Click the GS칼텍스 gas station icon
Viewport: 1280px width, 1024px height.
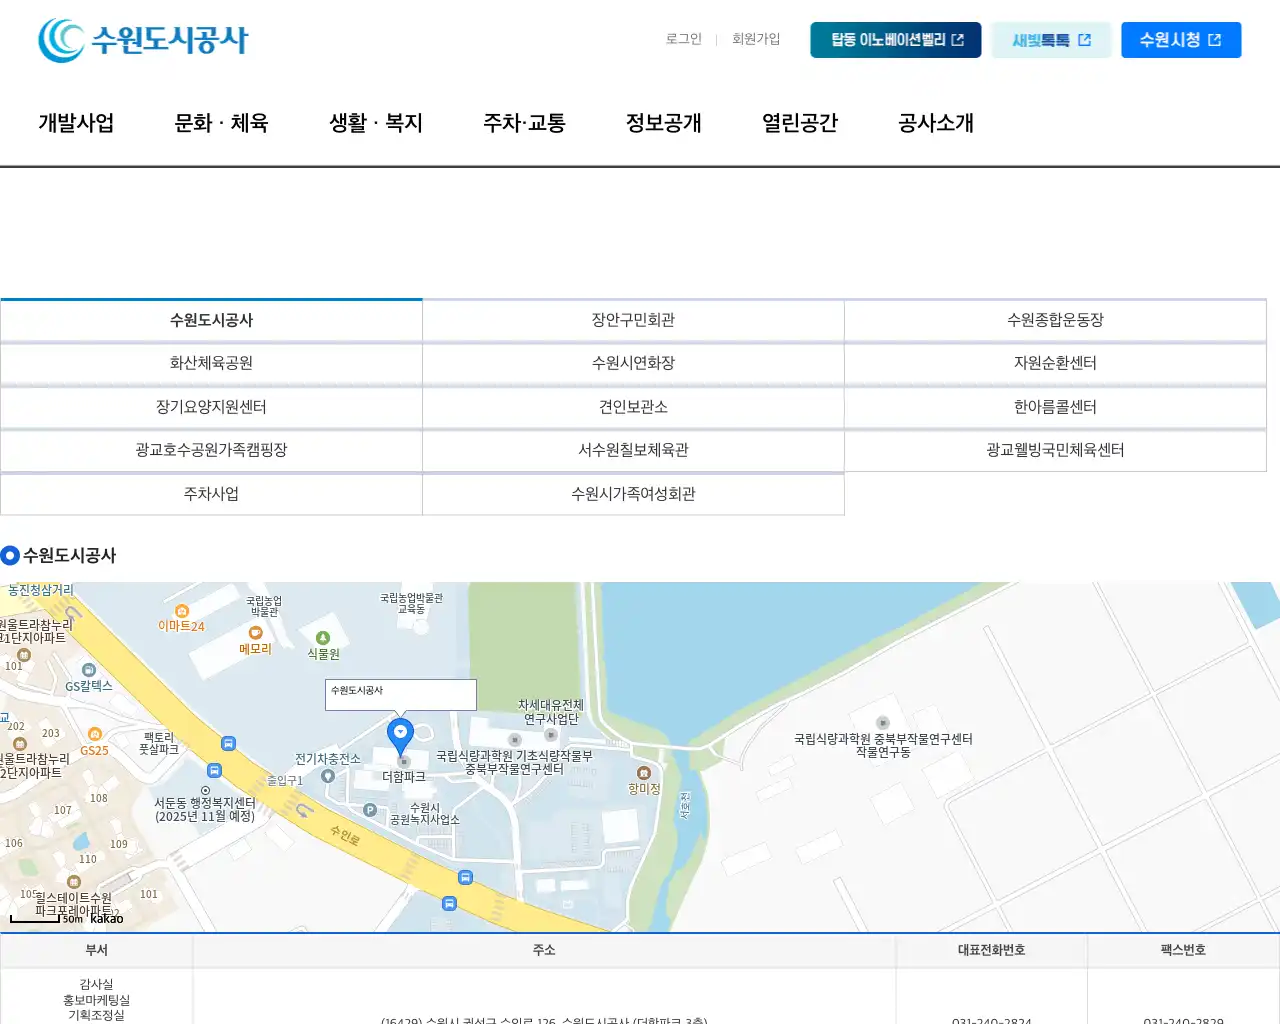pyautogui.click(x=89, y=670)
